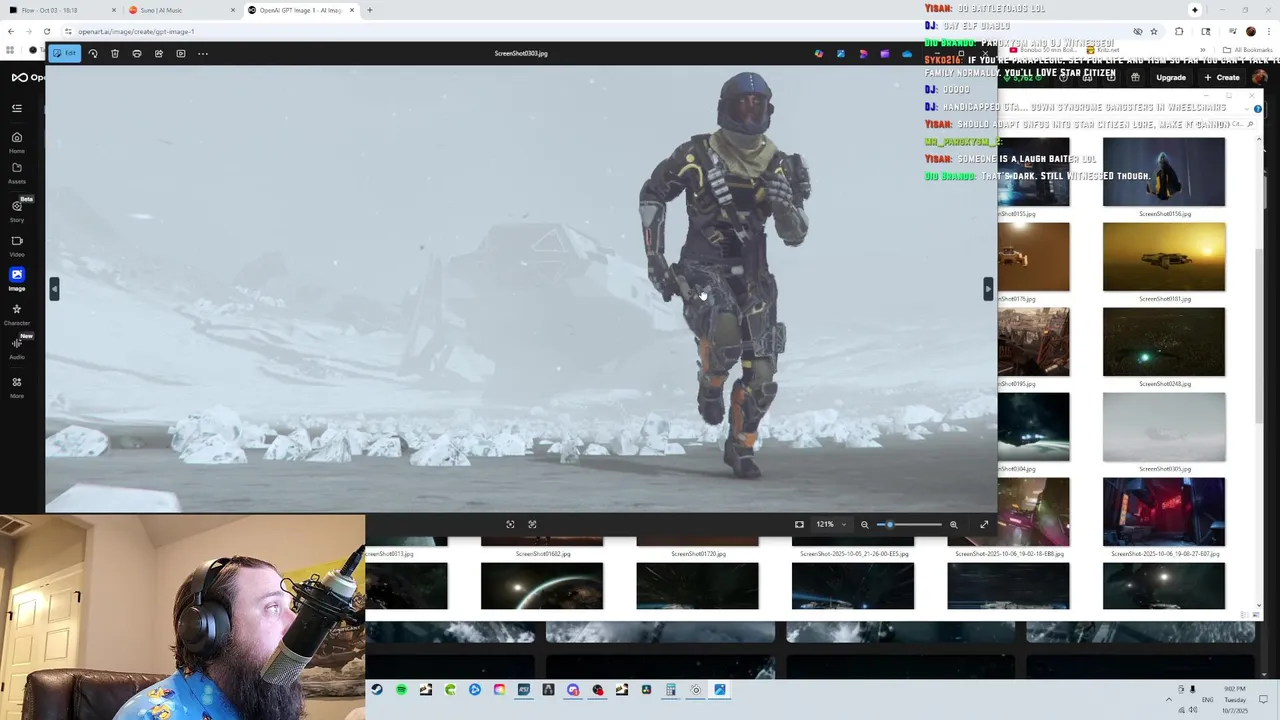Click the bookmark star in address bar
The width and height of the screenshot is (1280, 720).
[1154, 31]
